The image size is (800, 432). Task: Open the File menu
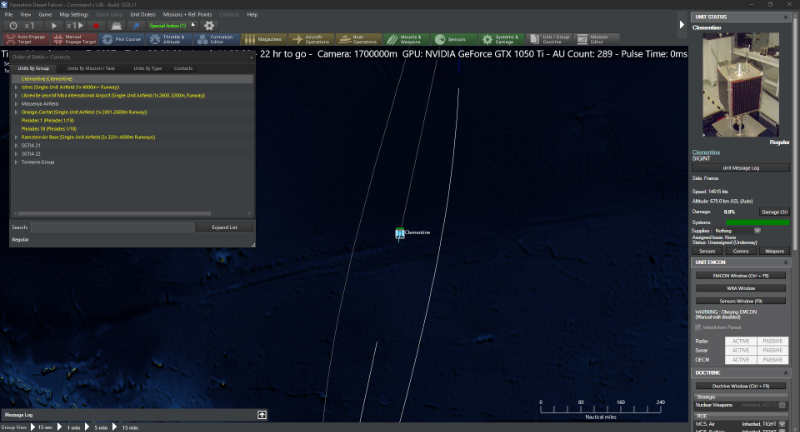pyautogui.click(x=9, y=14)
